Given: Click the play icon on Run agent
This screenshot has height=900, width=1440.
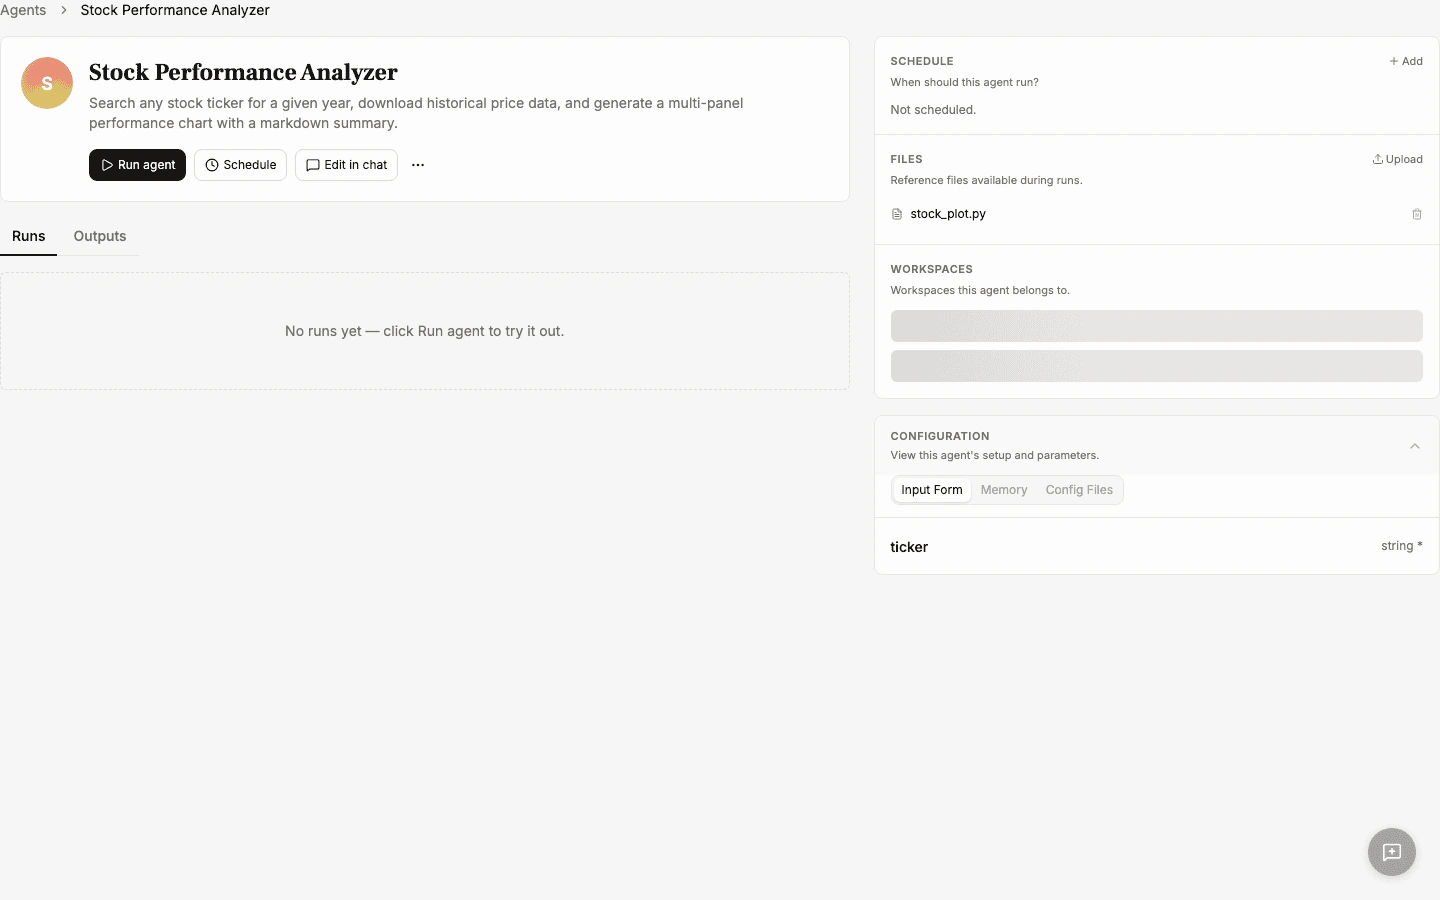Looking at the screenshot, I should 105,165.
